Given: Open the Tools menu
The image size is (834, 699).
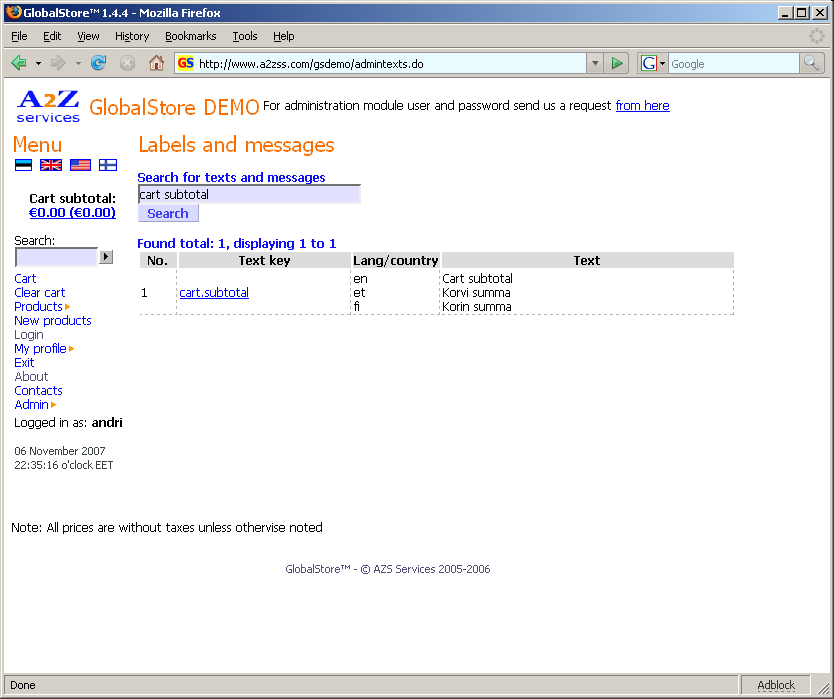Looking at the screenshot, I should [245, 36].
